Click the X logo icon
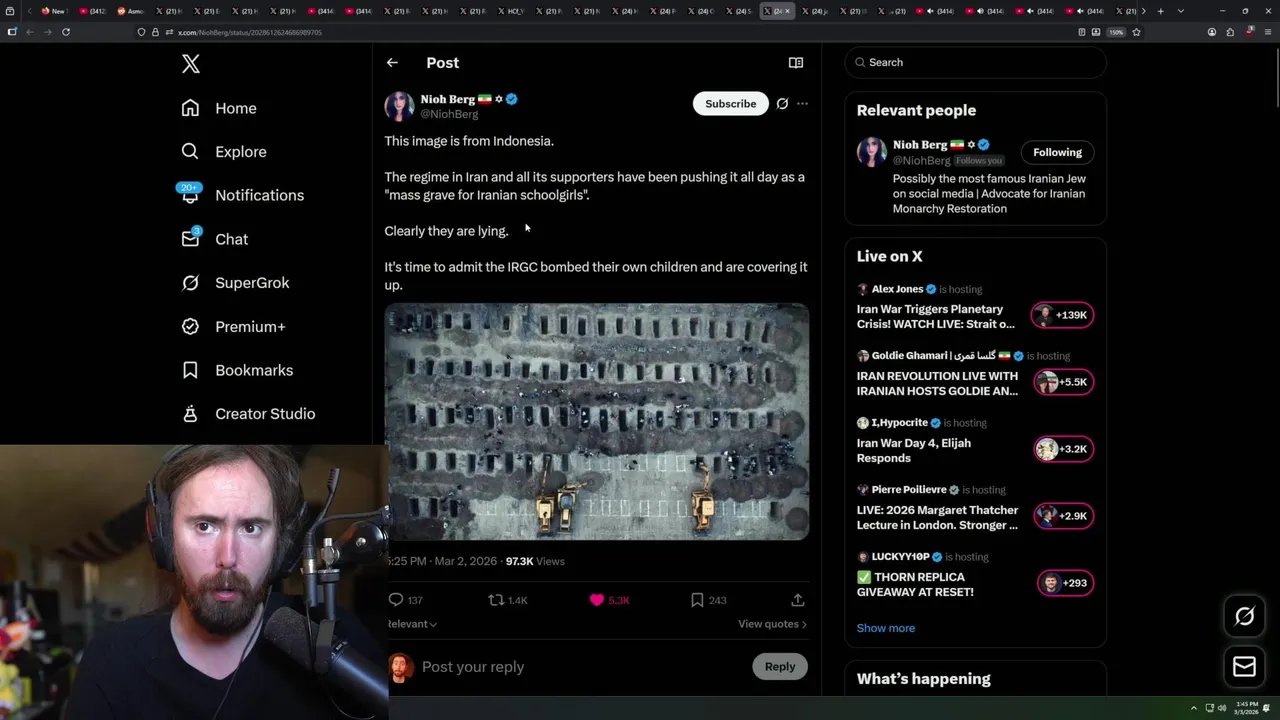Screen dimensions: 1280x720 point(191,64)
